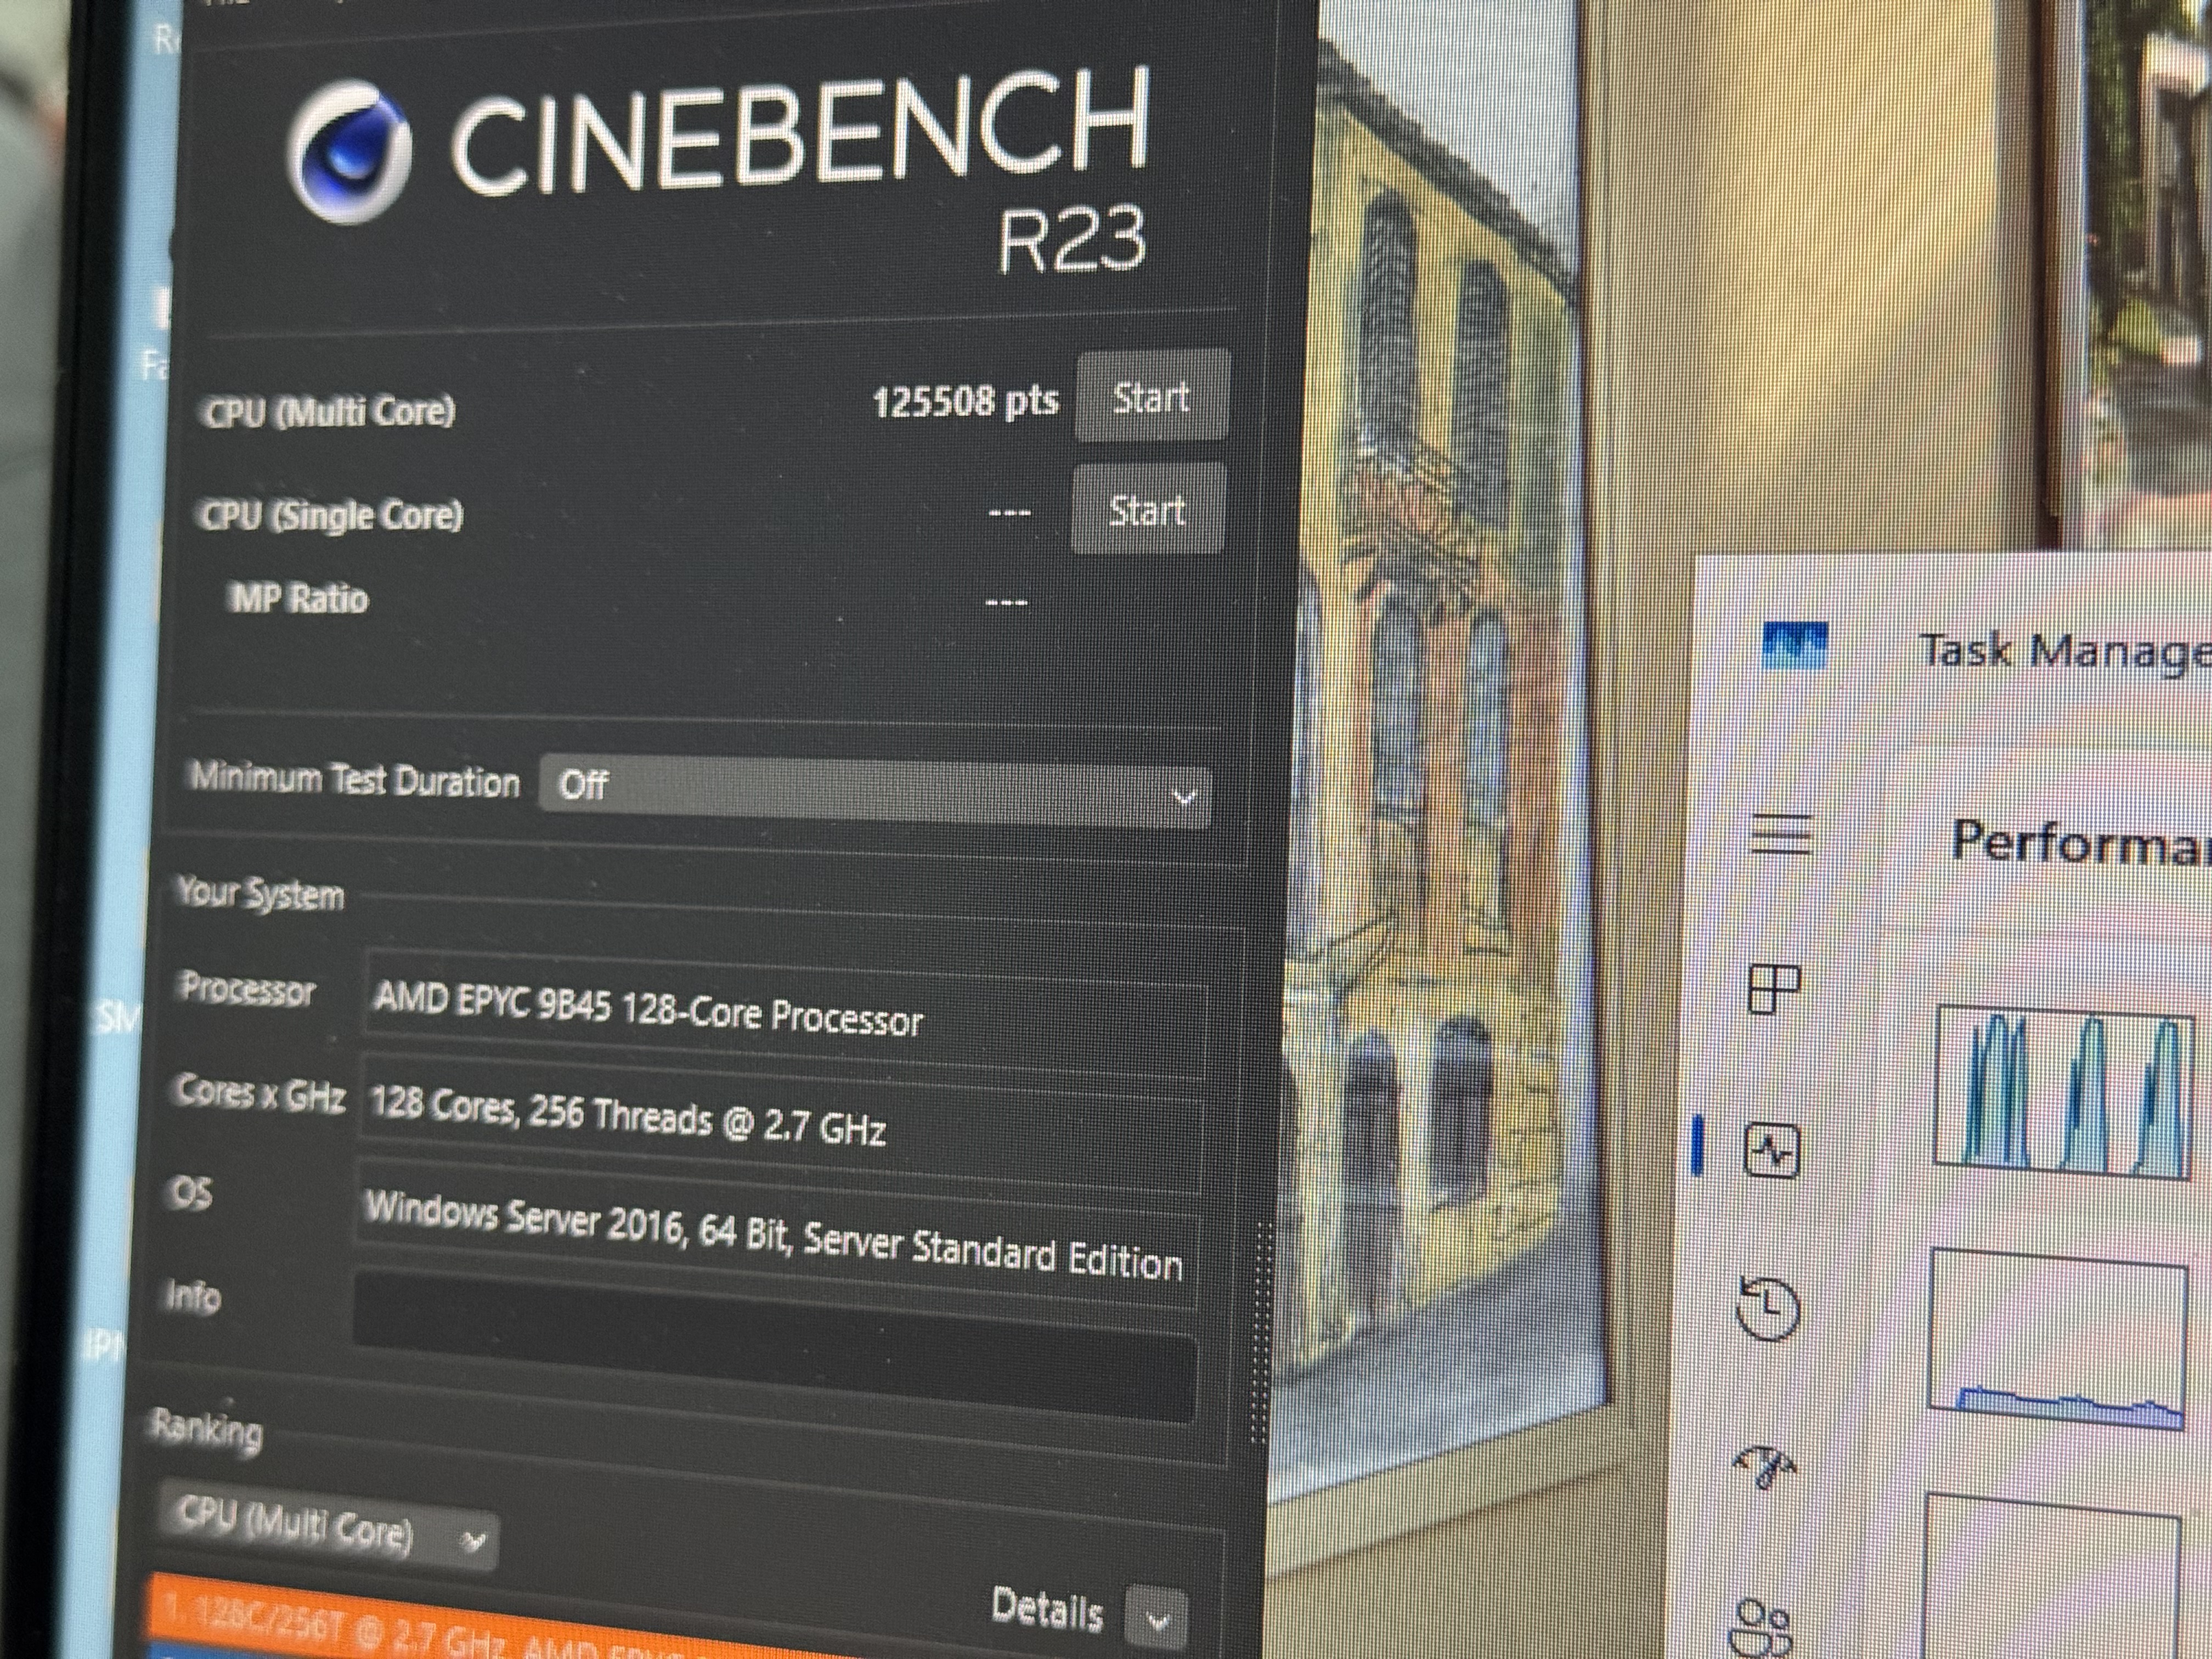
Task: Click the Cinebench logo icon
Action: 349,151
